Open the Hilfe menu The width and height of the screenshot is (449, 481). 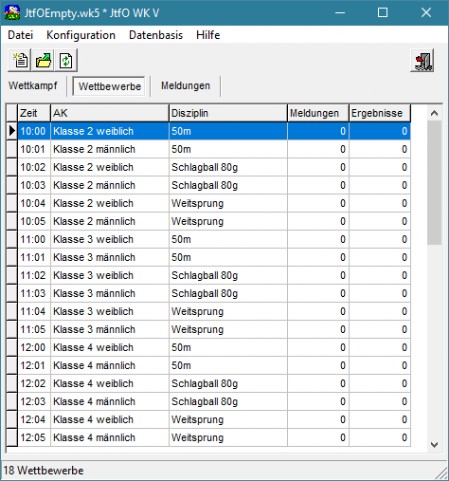(208, 35)
